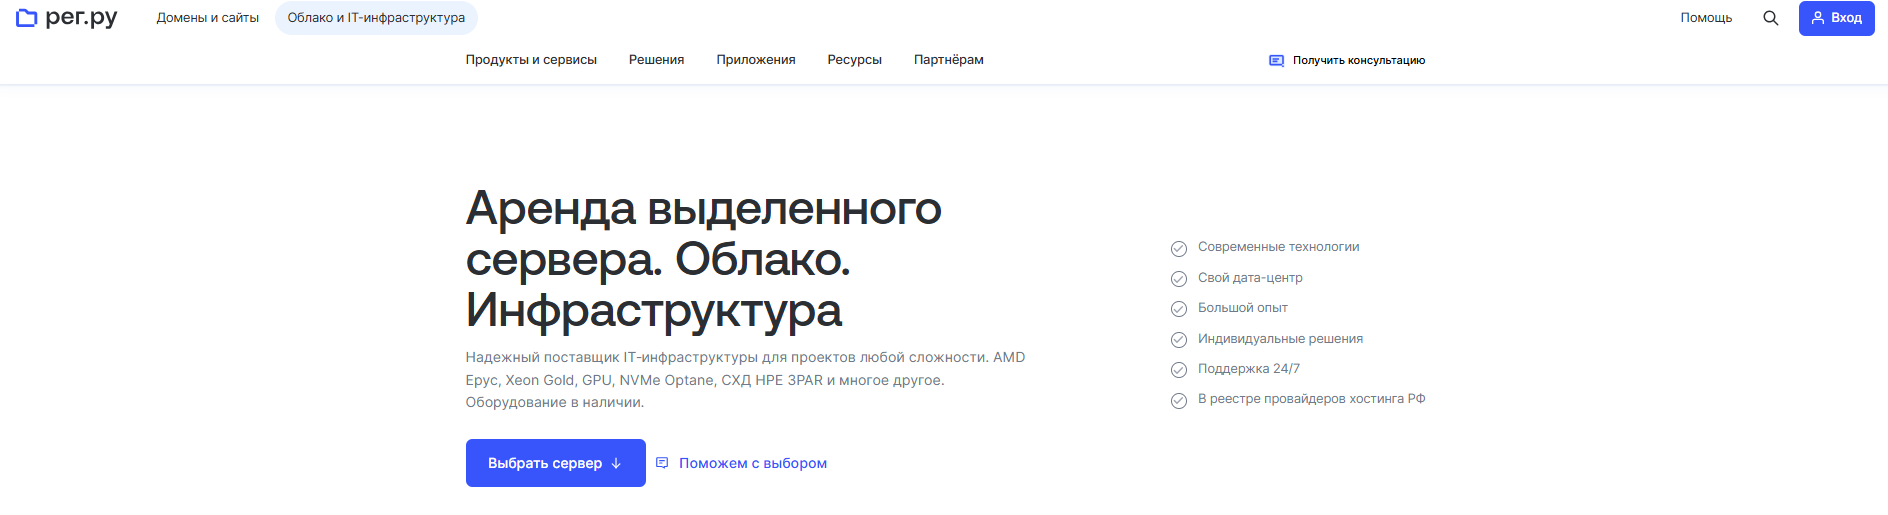The width and height of the screenshot is (1888, 515).
Task: Click check icon next to В реестре провайдеров
Action: coord(1179,401)
